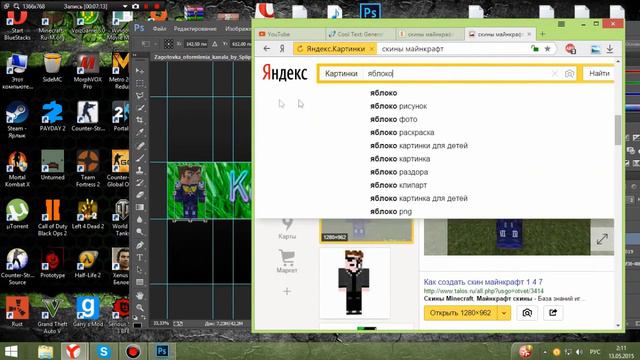Image resolution: width=640 pixels, height=360 pixels.
Task: Select the Crop tool in Photoshop
Action: 140,120
